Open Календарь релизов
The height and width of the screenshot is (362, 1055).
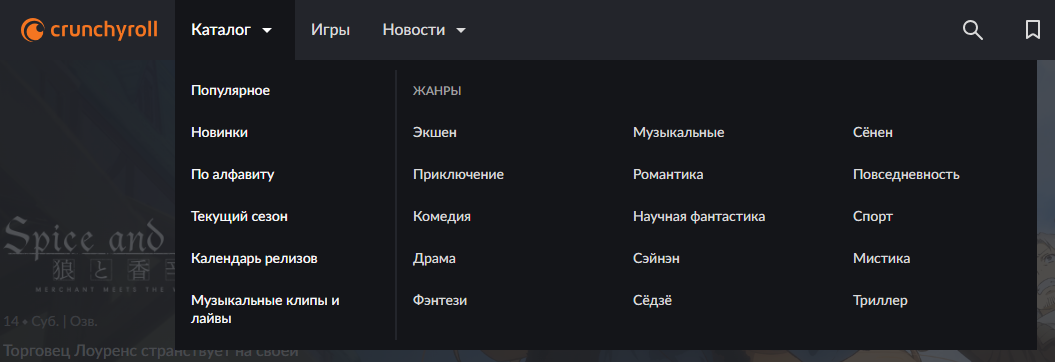254,258
